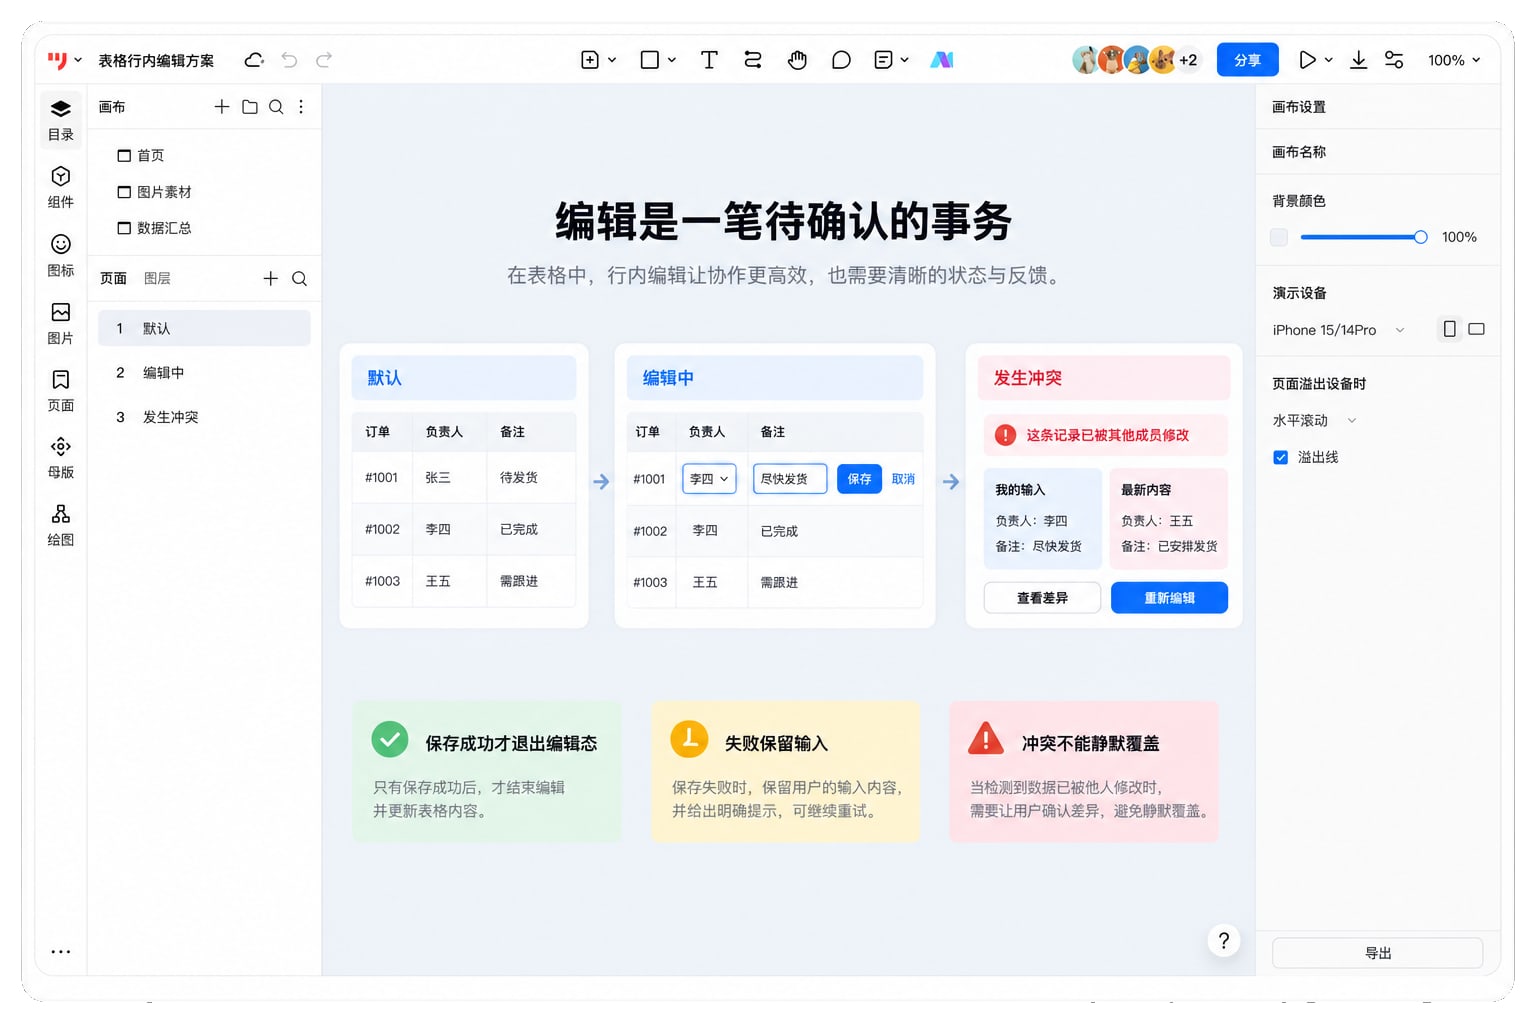Click the 查看差异 button
The height and width of the screenshot is (1024, 1536).
click(1042, 598)
